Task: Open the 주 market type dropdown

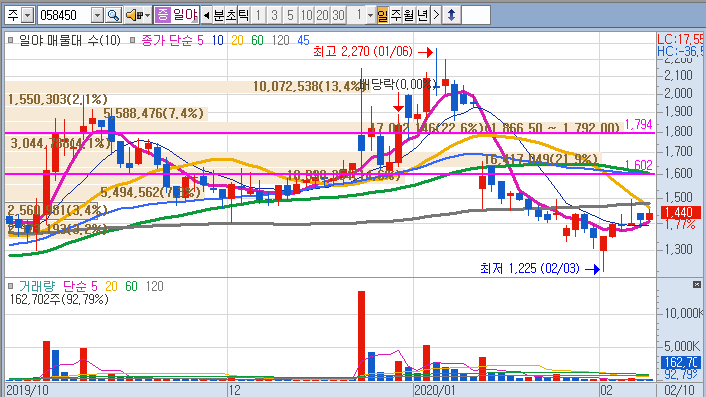Action: (27, 15)
